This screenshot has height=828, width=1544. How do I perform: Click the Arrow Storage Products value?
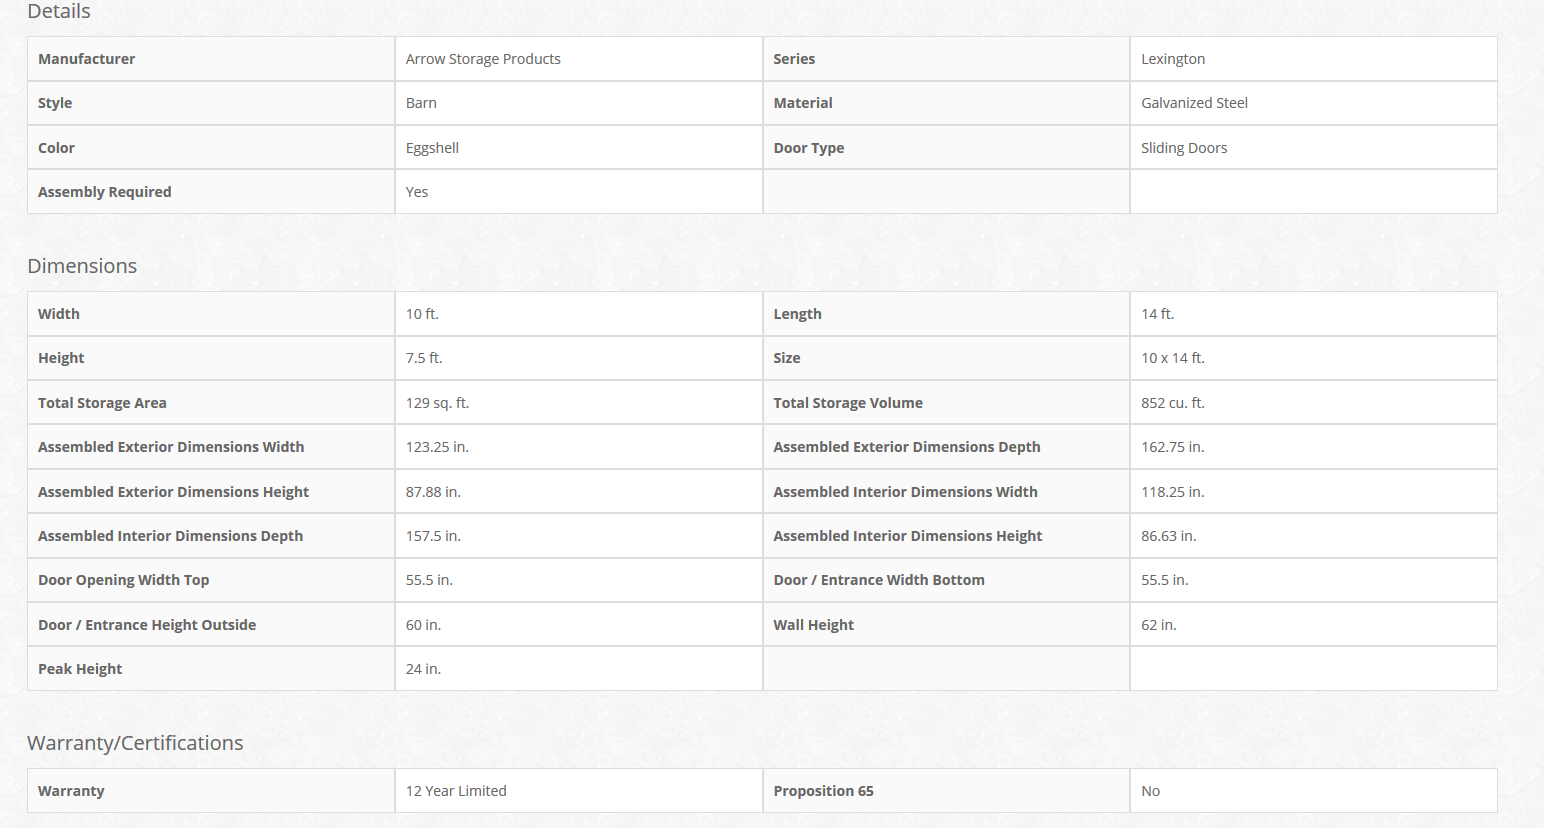(x=483, y=59)
